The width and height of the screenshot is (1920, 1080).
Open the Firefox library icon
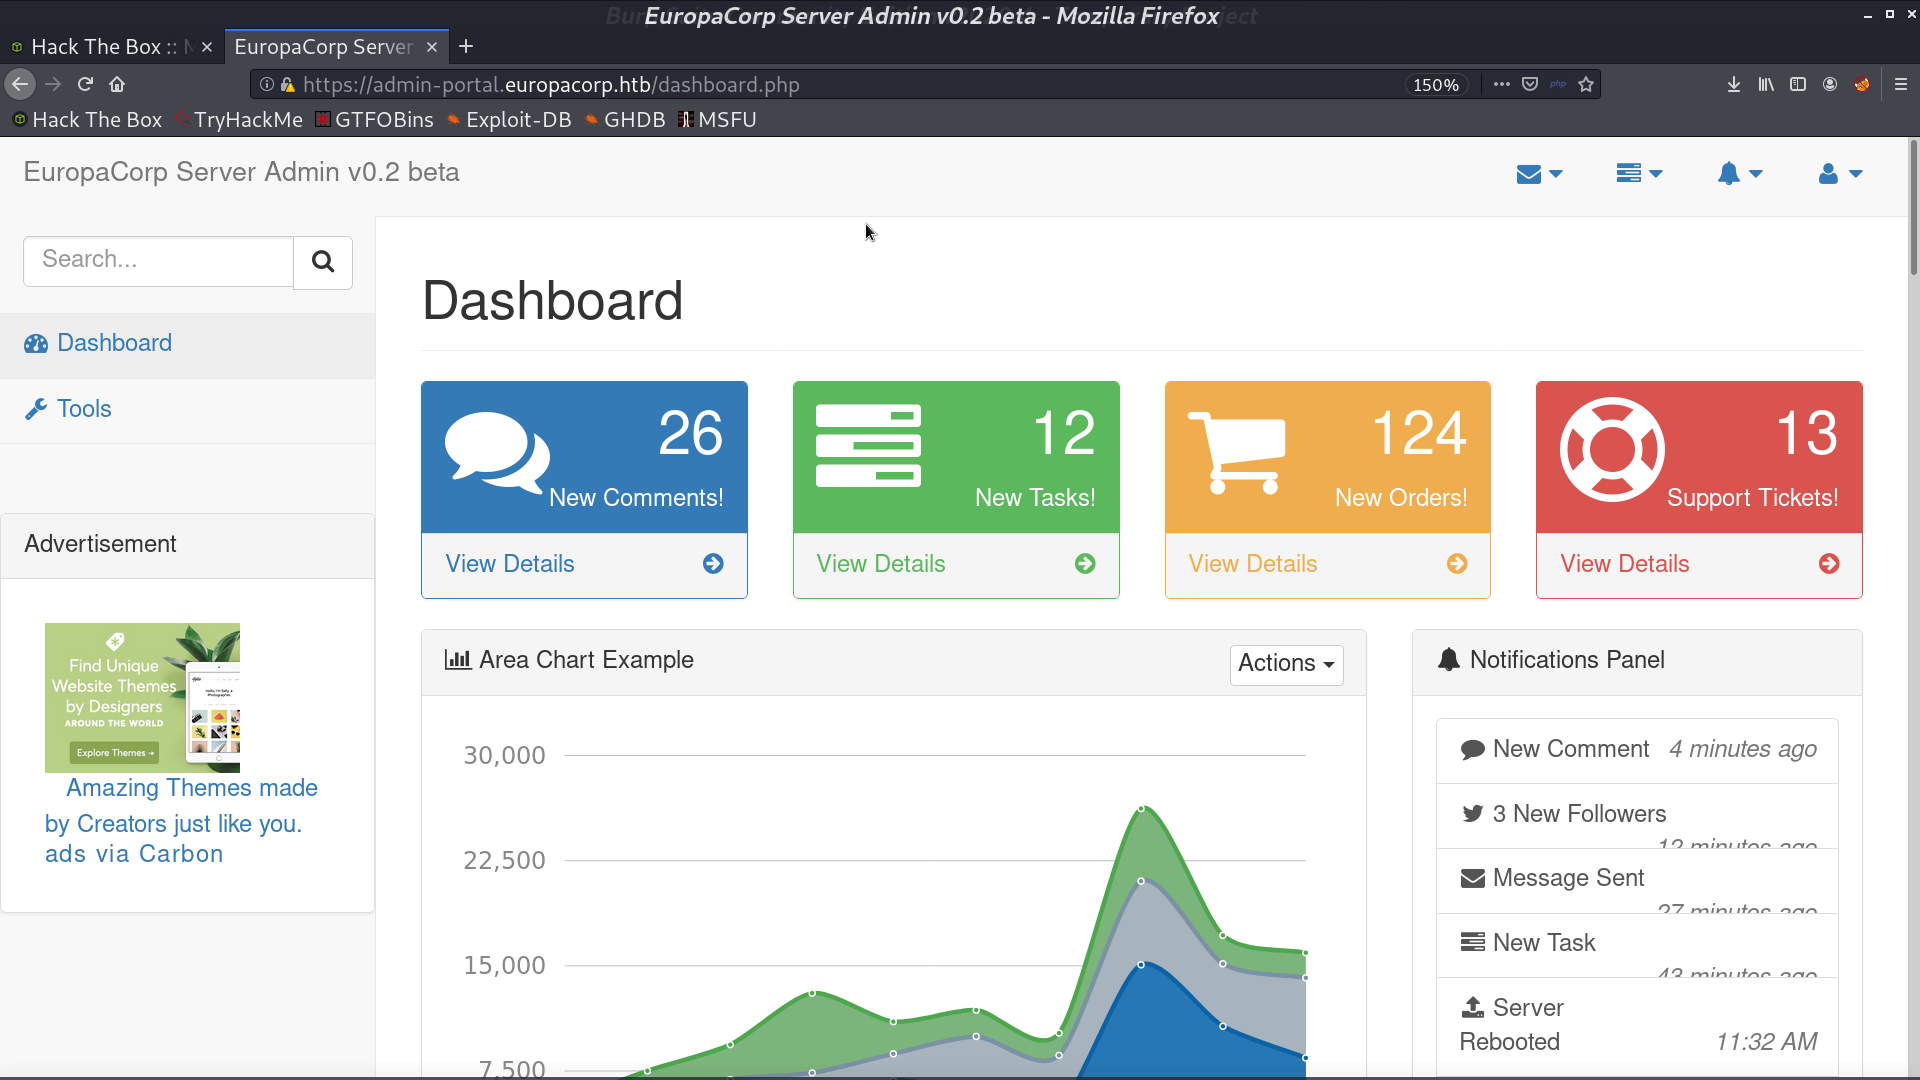pyautogui.click(x=1766, y=84)
